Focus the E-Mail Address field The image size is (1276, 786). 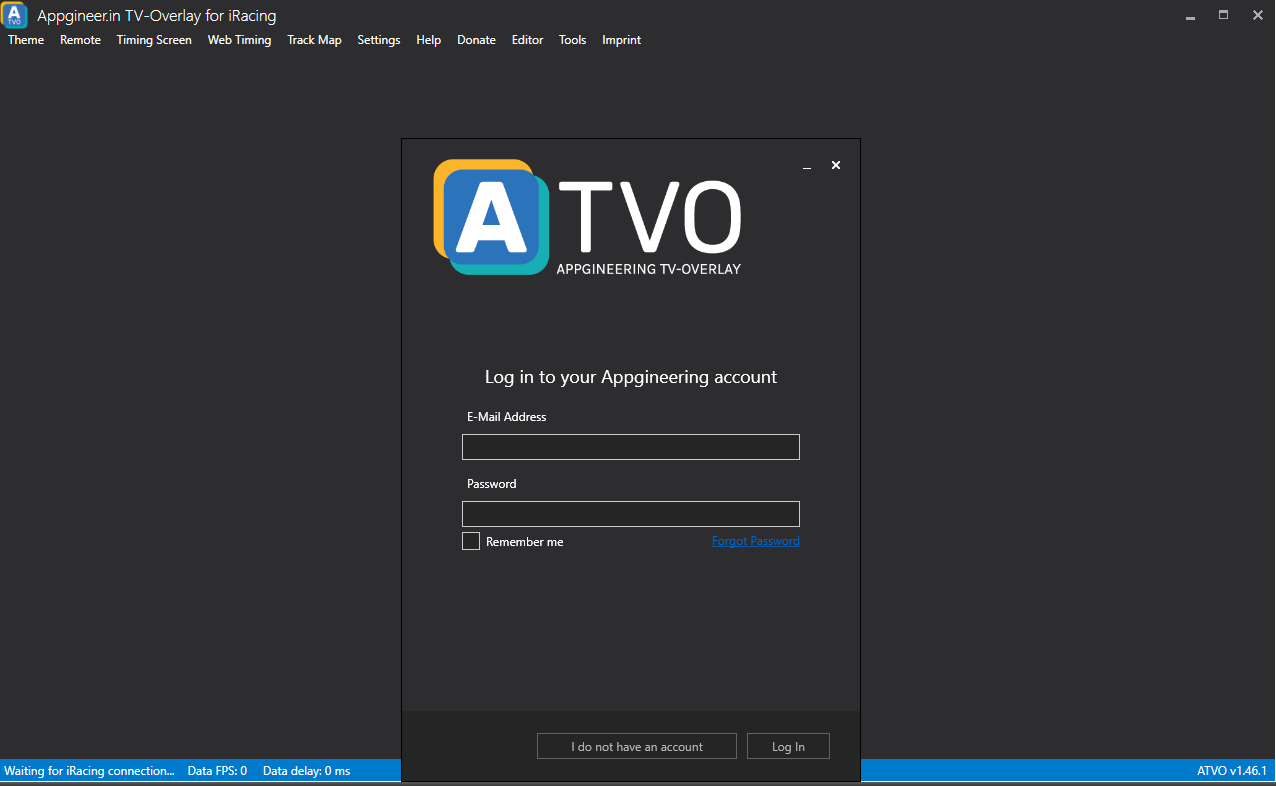(630, 447)
